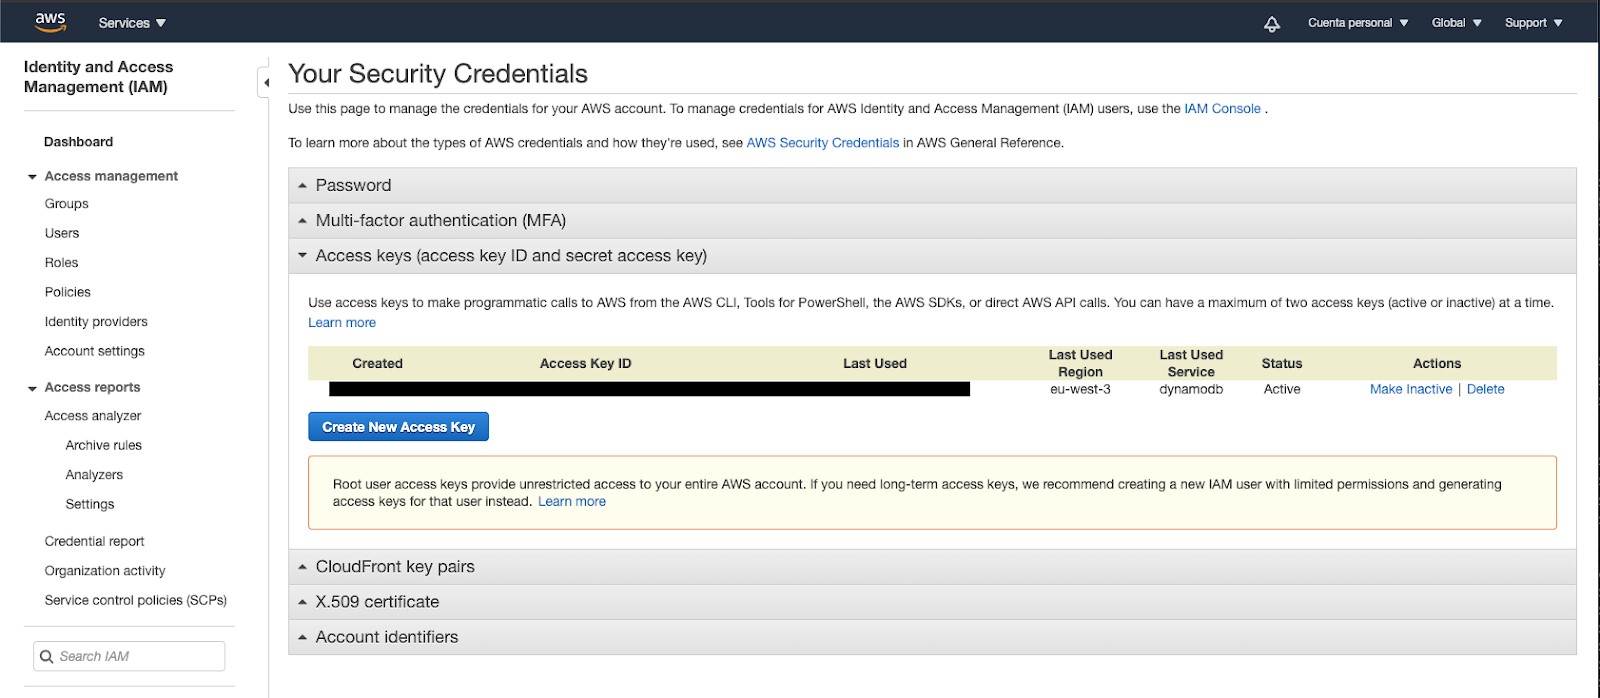
Task: Collapse the Access keys section
Action: 932,256
